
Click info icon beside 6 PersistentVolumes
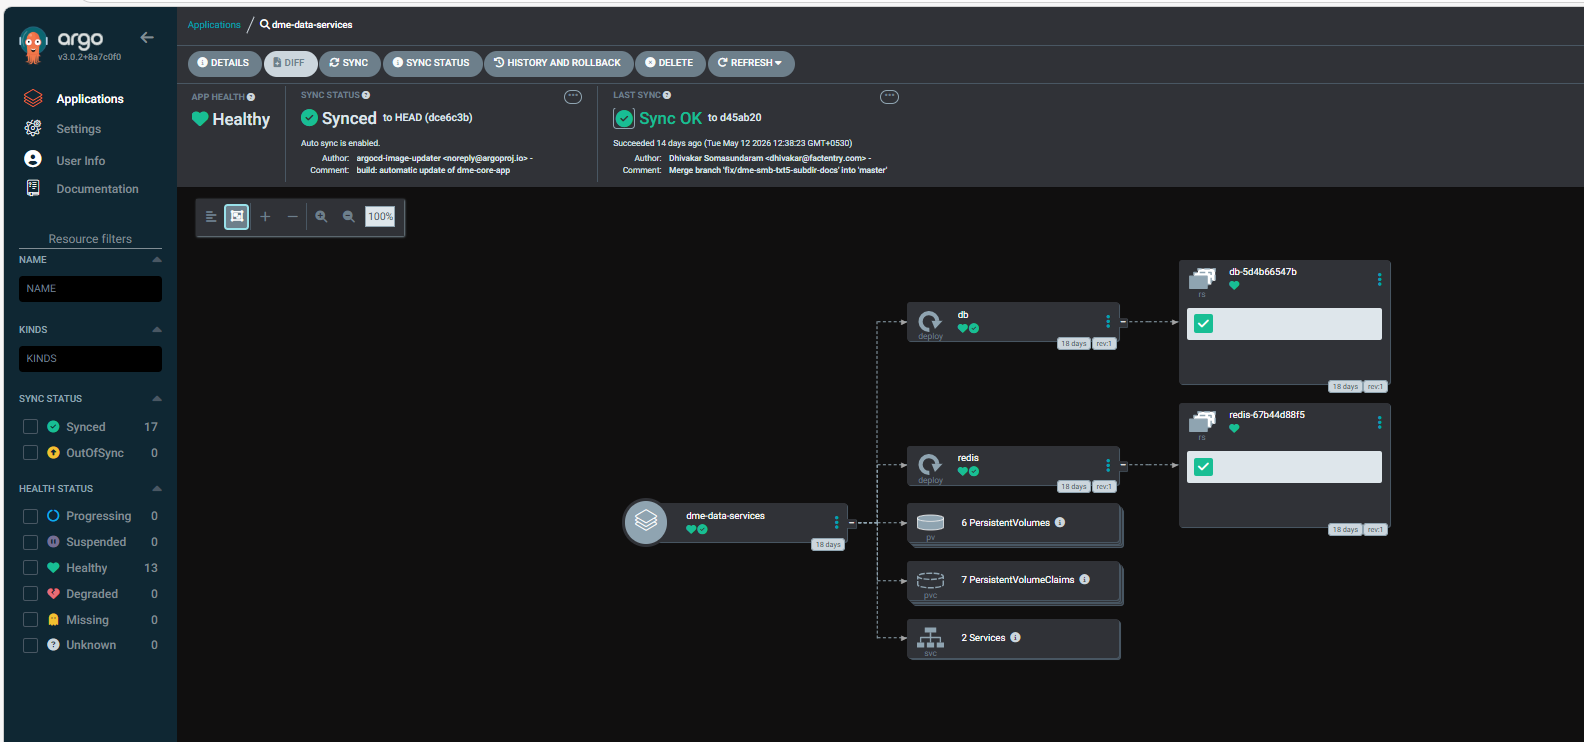point(1060,522)
